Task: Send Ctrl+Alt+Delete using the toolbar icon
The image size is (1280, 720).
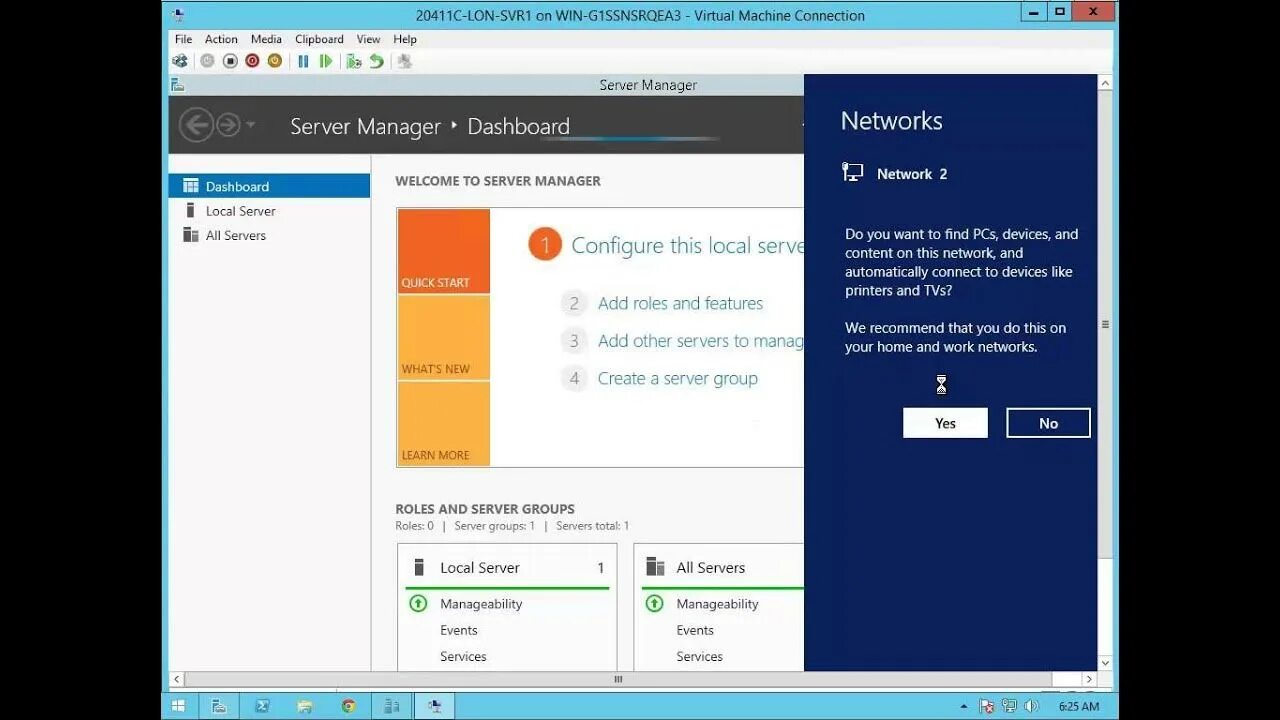Action: click(180, 61)
